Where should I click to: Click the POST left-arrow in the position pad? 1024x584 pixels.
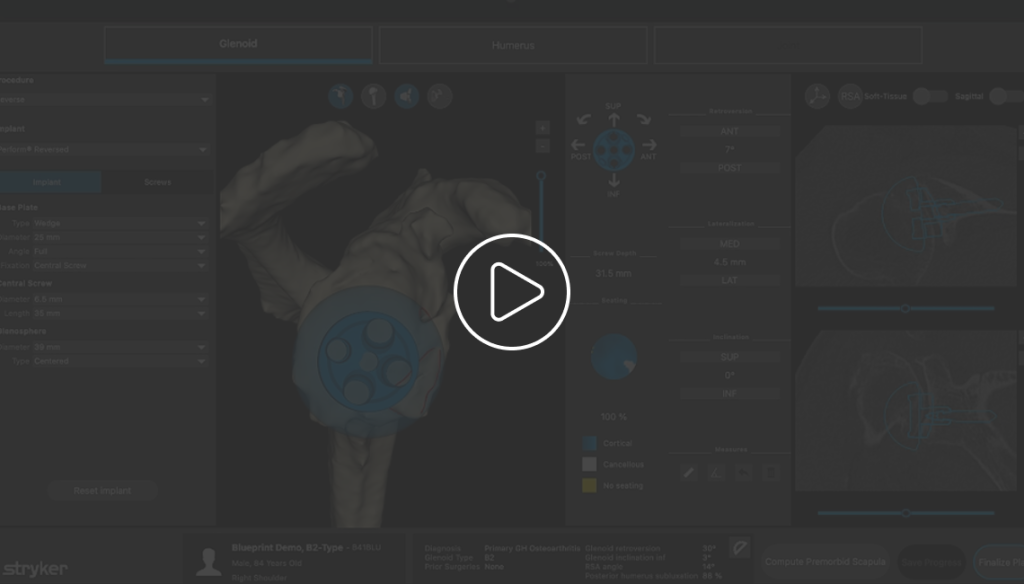(x=578, y=146)
